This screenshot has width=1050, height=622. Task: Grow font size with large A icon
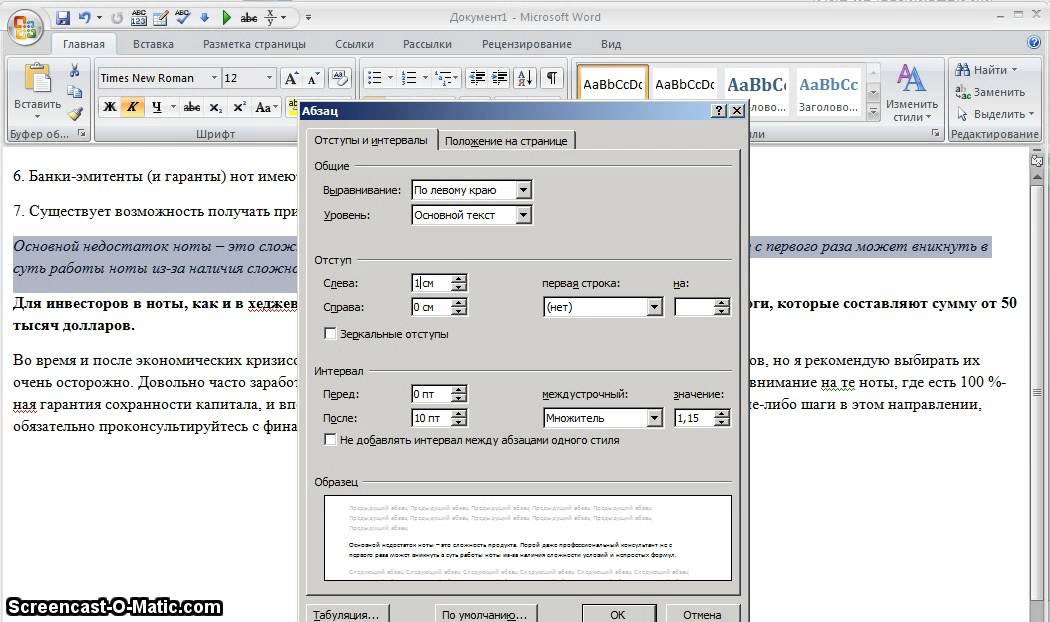tap(291, 78)
